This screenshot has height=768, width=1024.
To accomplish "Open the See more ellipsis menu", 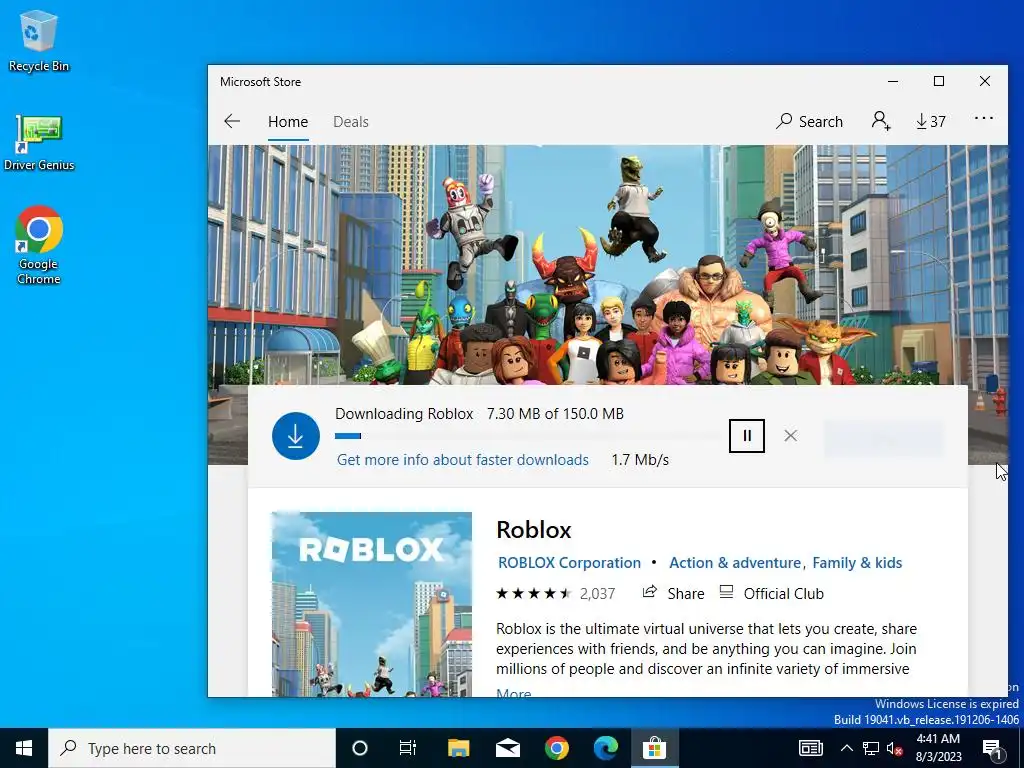I will click(x=984, y=119).
